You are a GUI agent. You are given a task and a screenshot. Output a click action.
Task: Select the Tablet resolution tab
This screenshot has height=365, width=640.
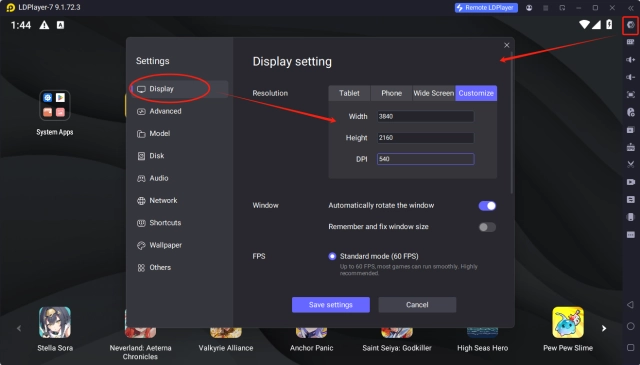349,93
